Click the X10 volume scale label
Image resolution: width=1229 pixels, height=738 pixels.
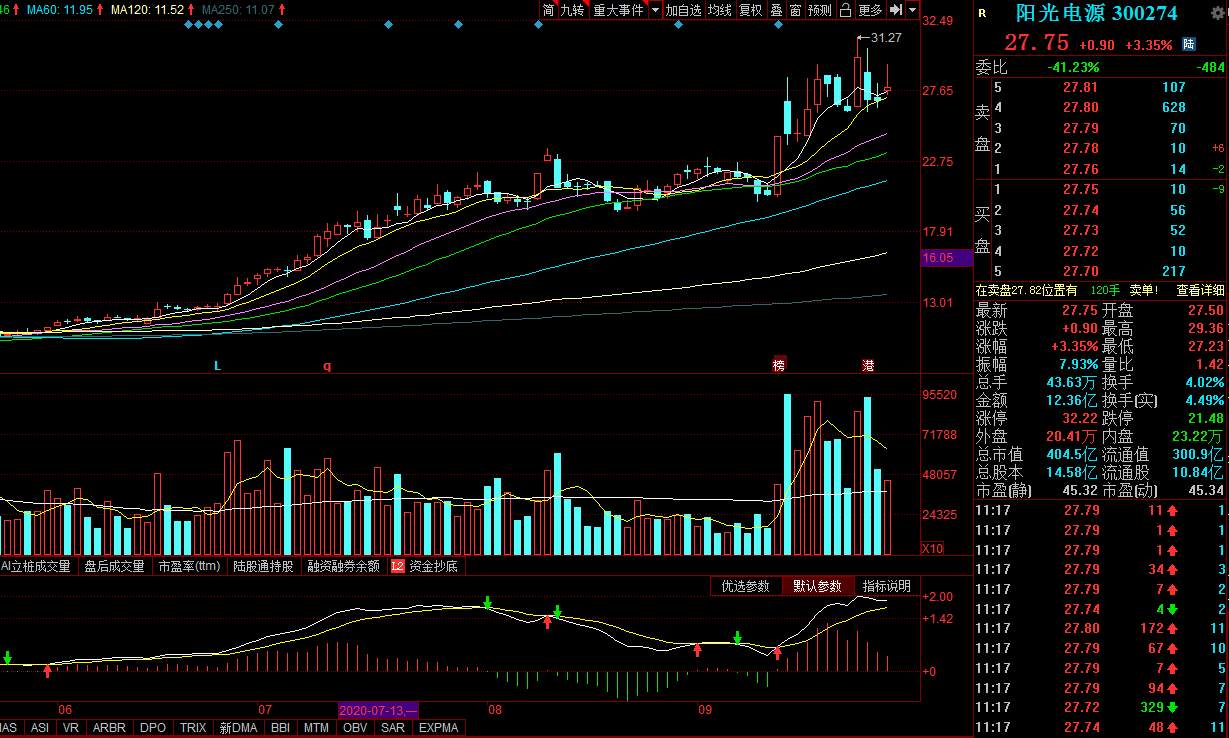tap(931, 549)
